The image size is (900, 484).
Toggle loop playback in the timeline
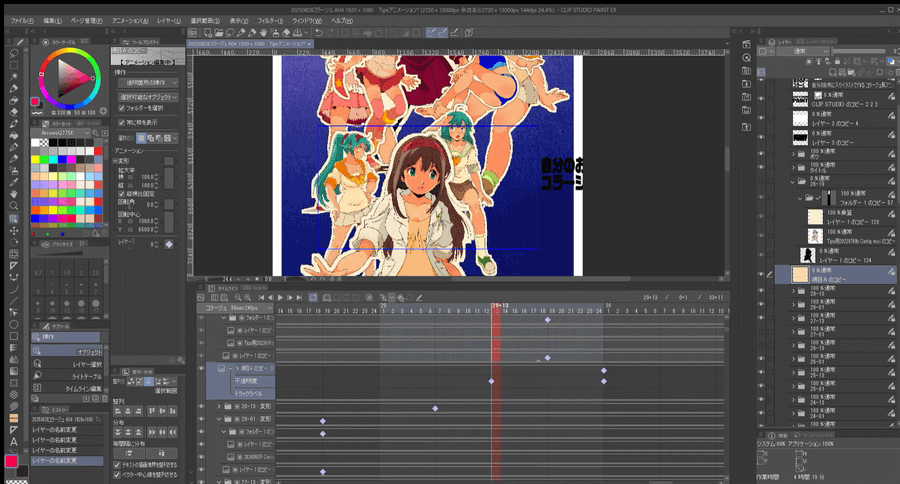pyautogui.click(x=312, y=297)
